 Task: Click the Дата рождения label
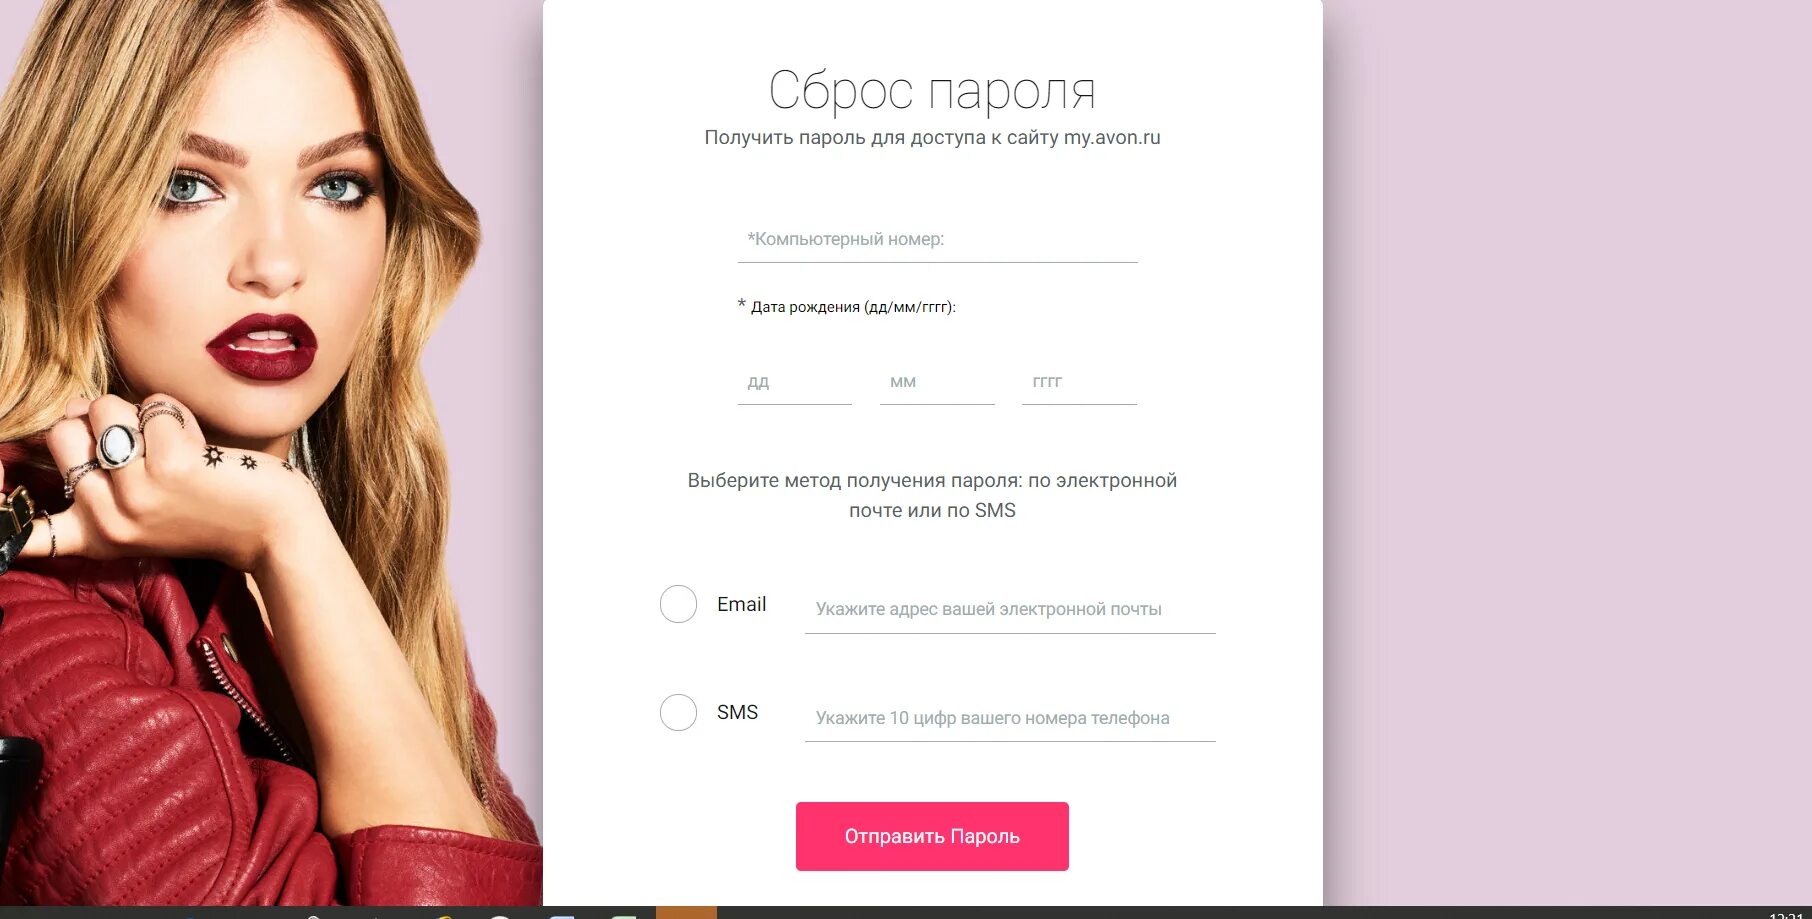click(x=853, y=307)
